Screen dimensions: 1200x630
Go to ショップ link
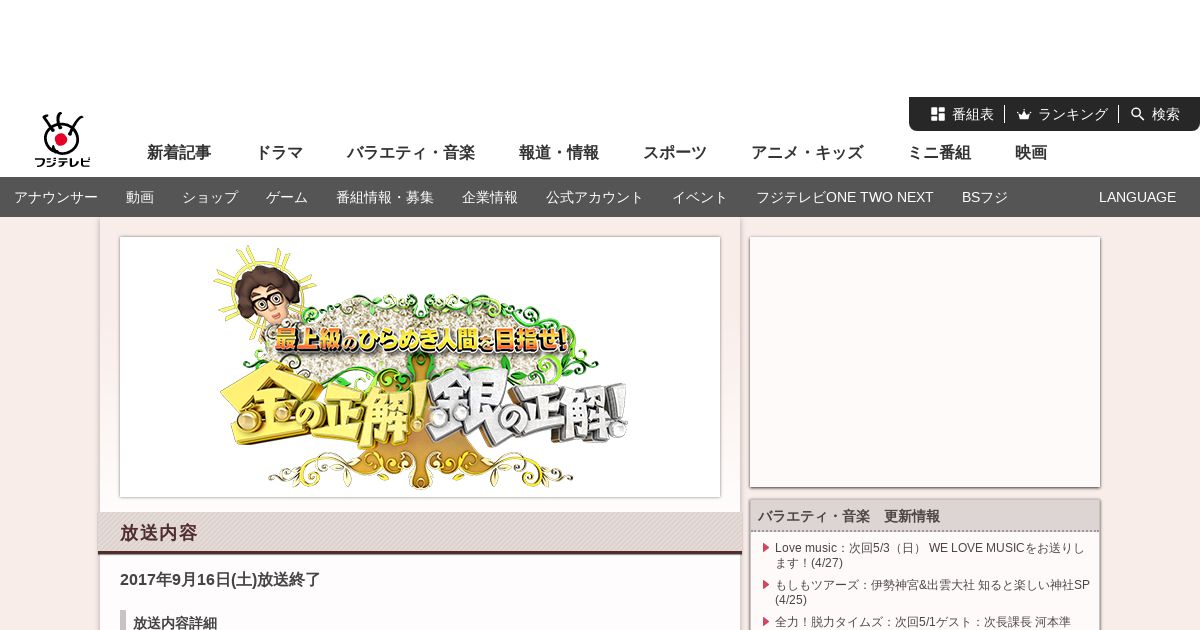click(210, 197)
